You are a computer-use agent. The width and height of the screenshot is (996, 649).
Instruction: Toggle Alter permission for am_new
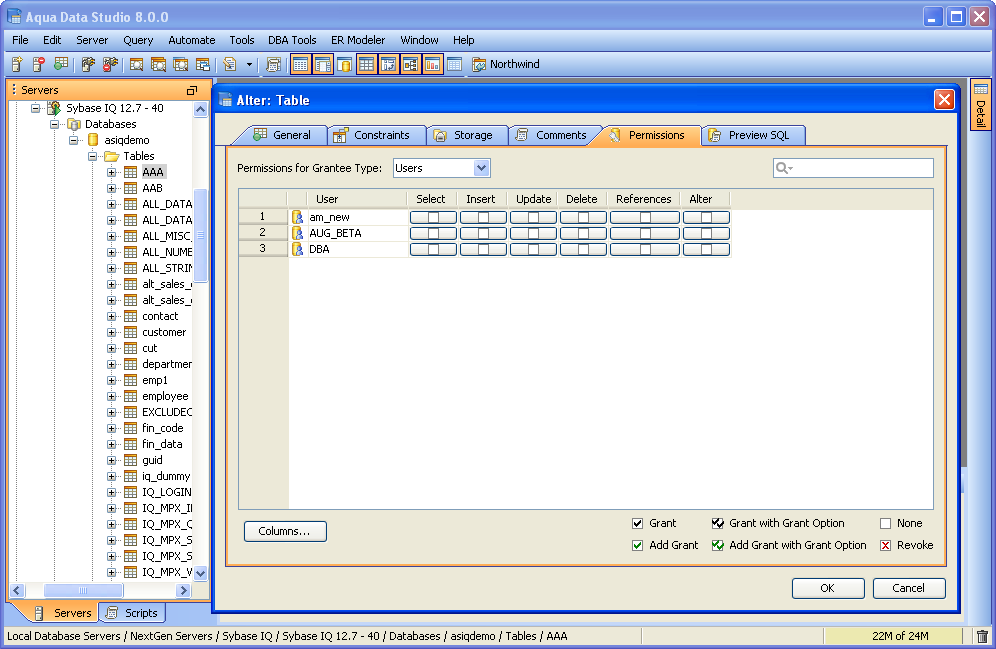(706, 217)
